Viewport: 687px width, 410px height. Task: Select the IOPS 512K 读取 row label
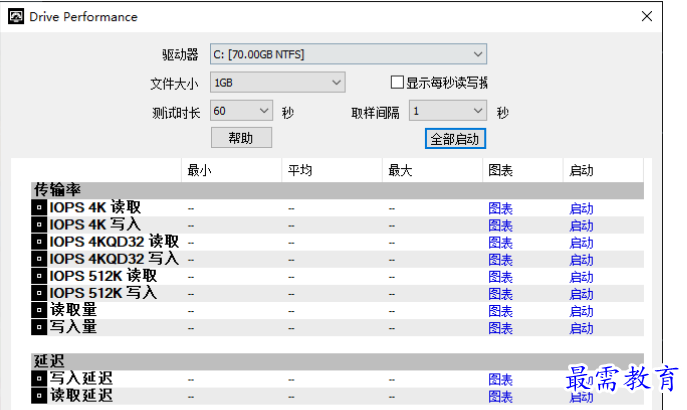point(103,276)
